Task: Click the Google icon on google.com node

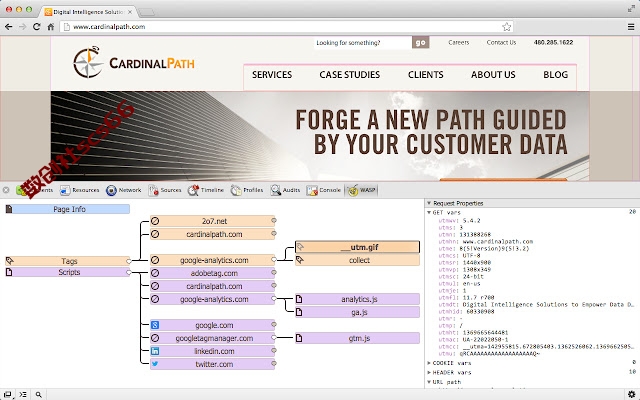Action: (x=155, y=325)
